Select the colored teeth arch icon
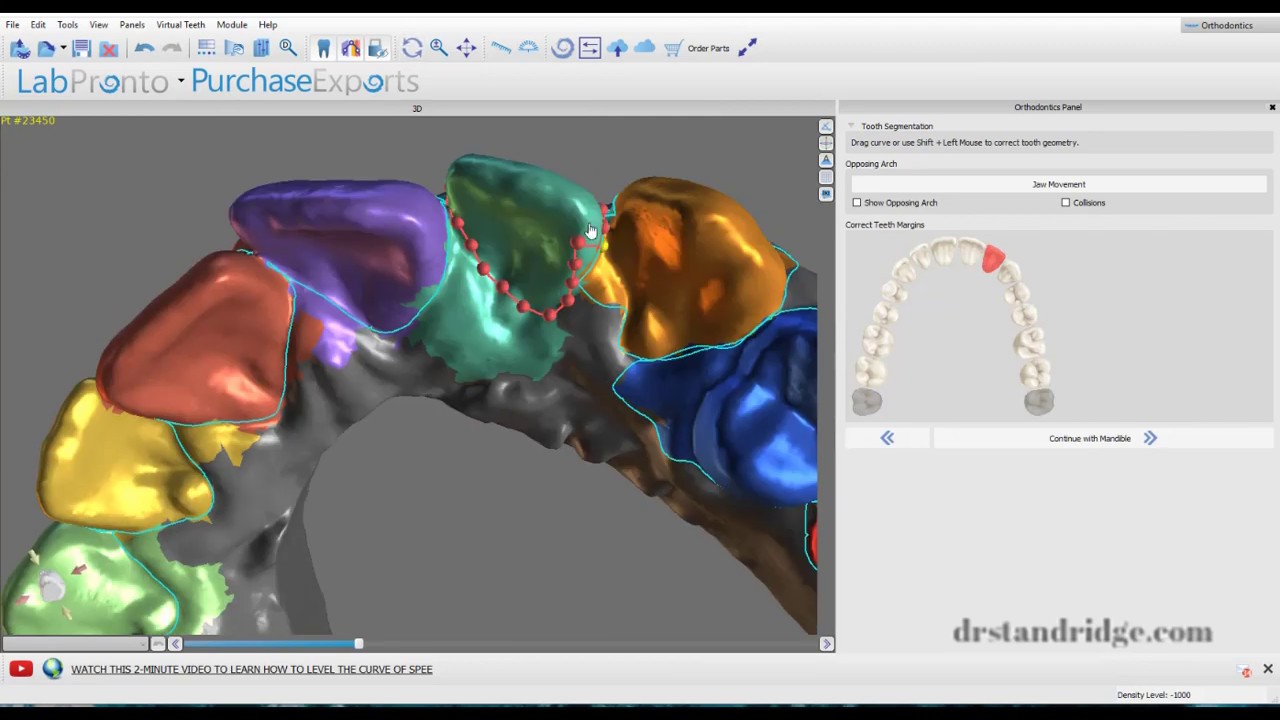 (x=350, y=48)
